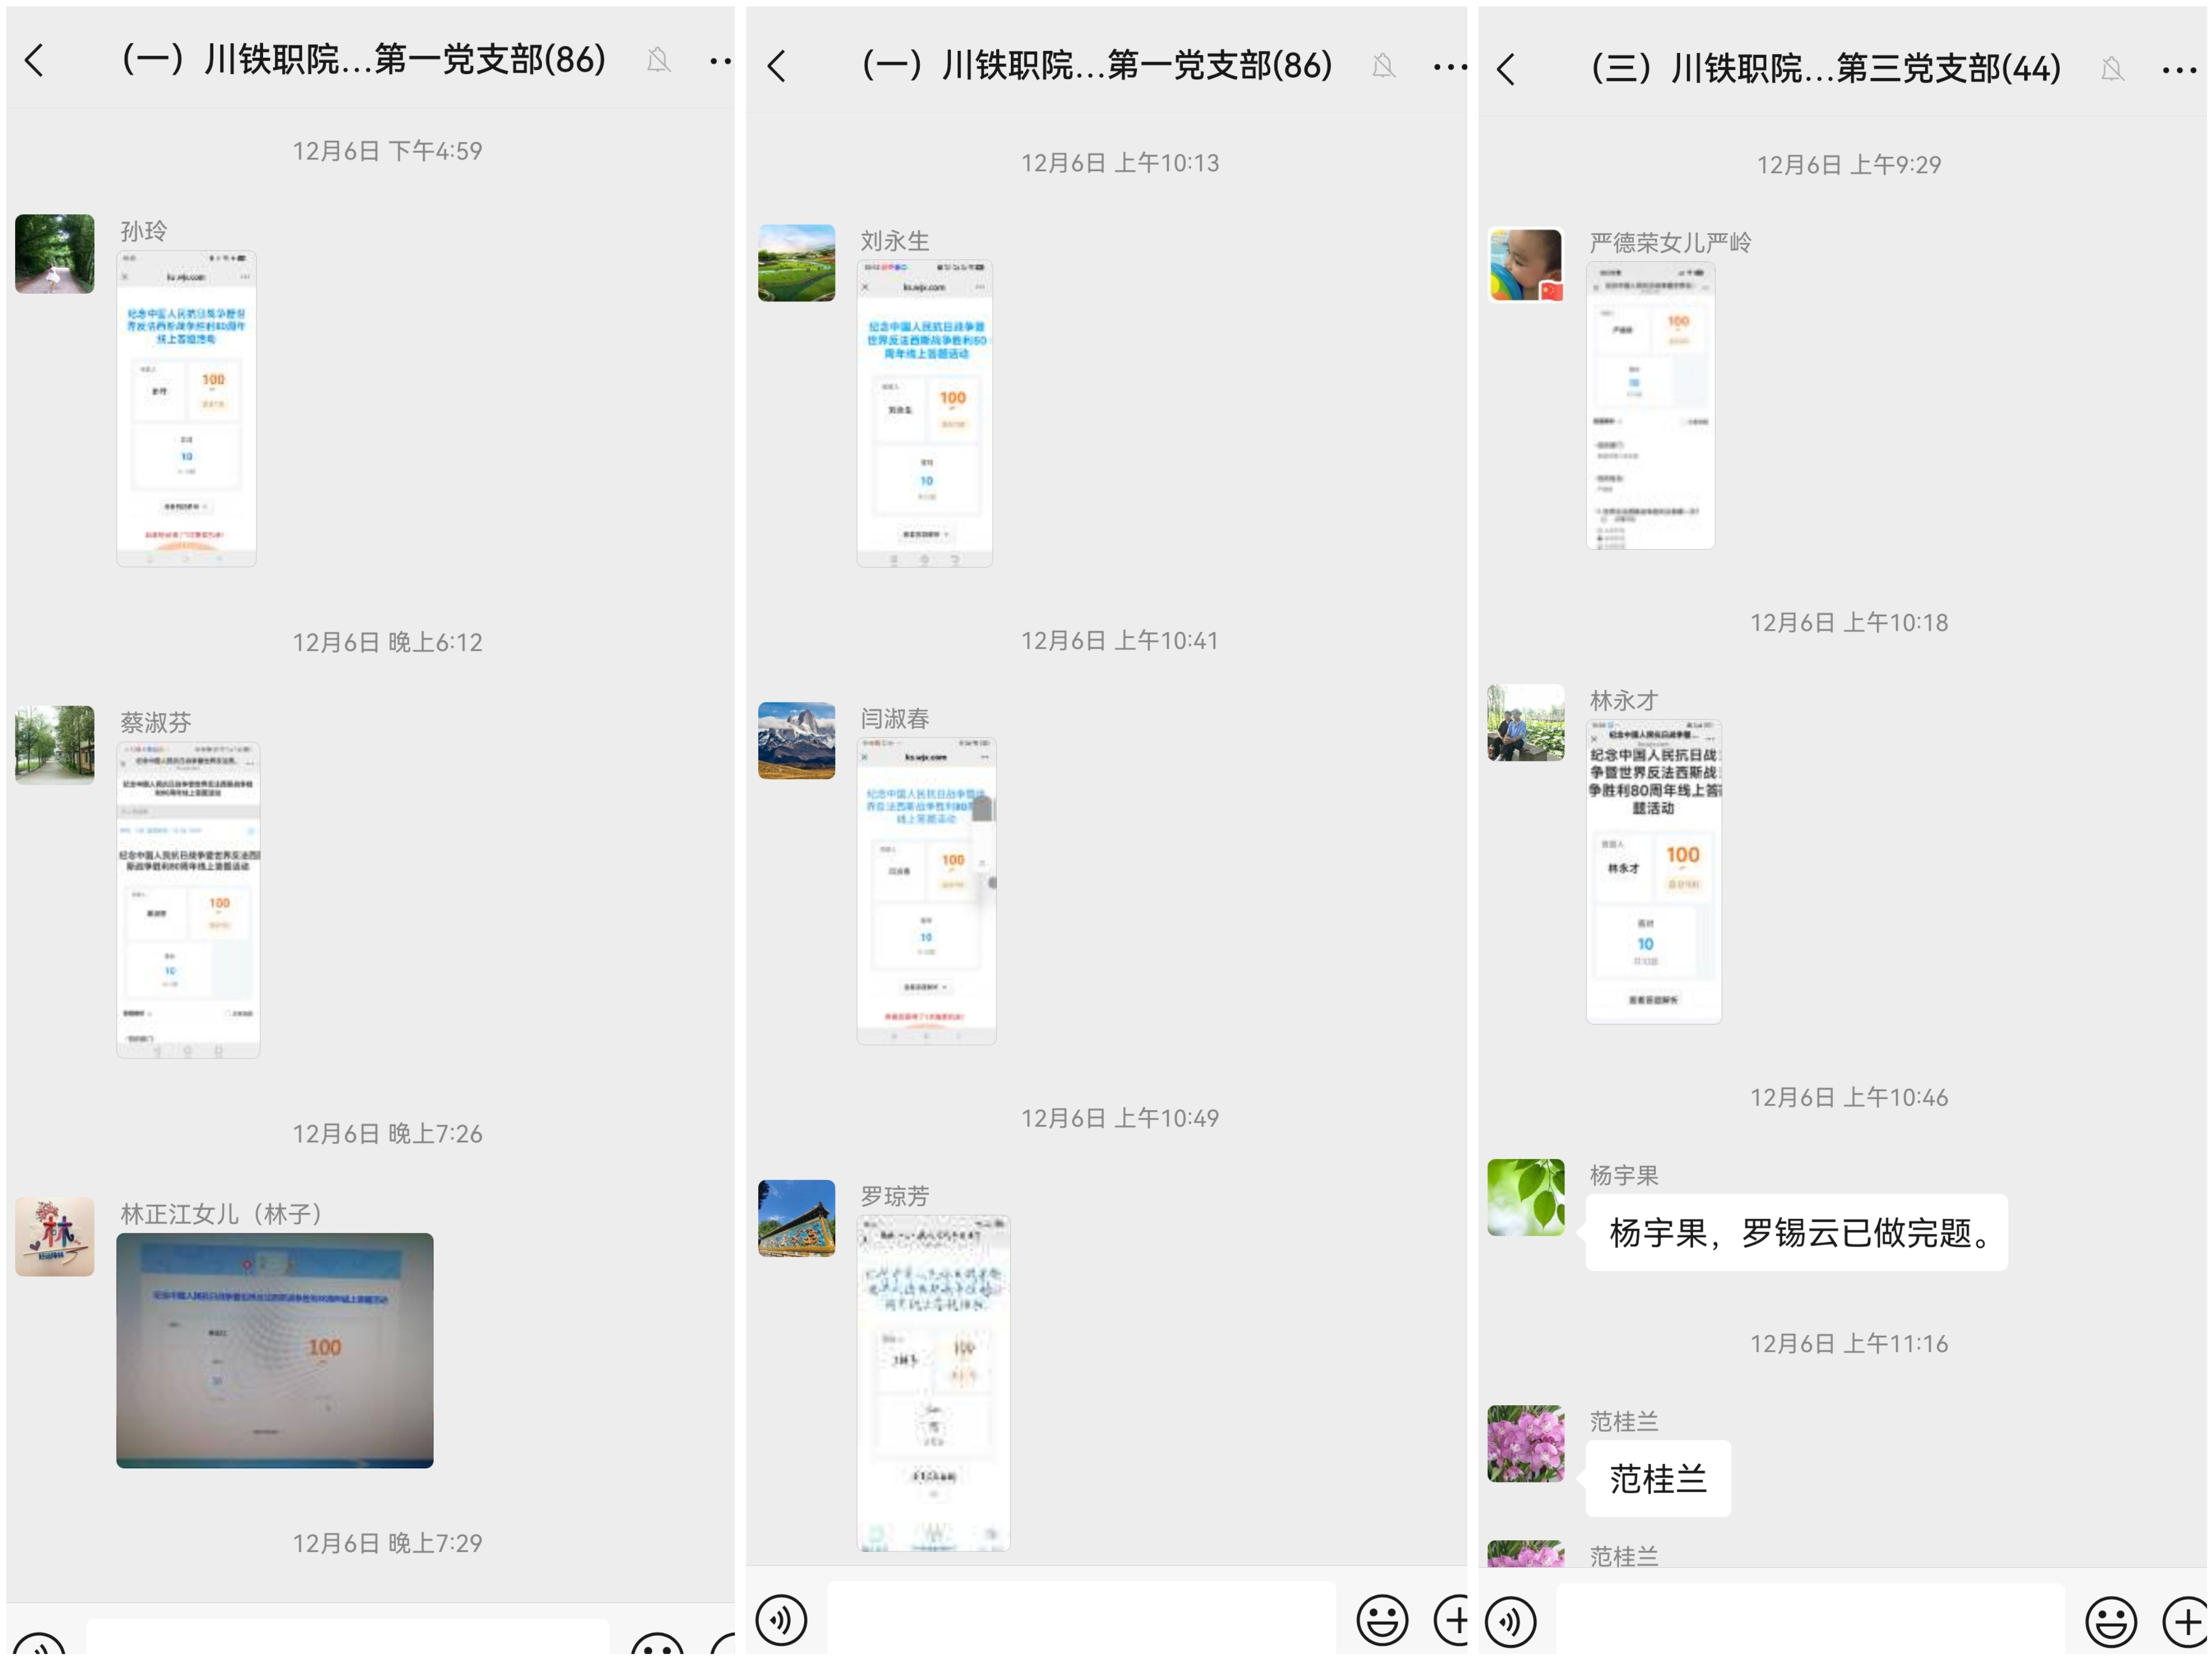
Task: Open 孙玲's quiz result screenshot
Action: [186, 408]
